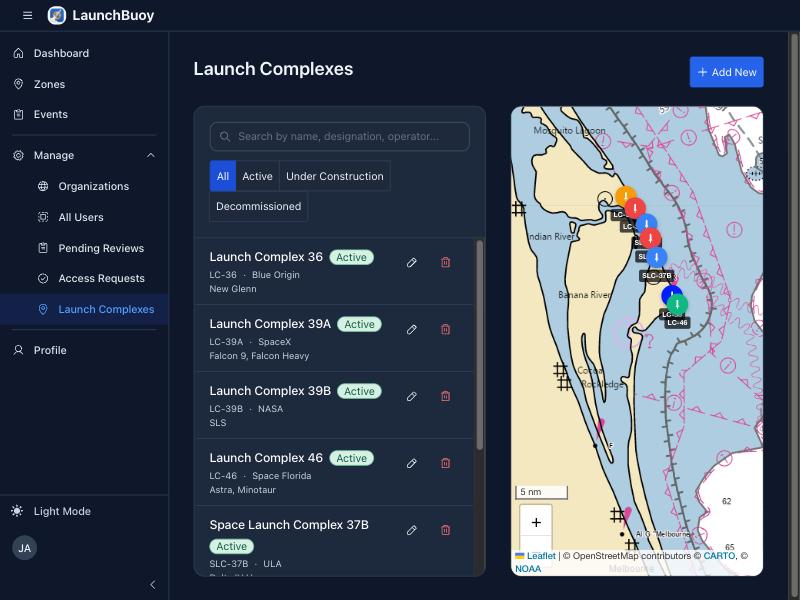800x600 pixels.
Task: Click Active badge on Launch Complex 39A
Action: pos(360,324)
